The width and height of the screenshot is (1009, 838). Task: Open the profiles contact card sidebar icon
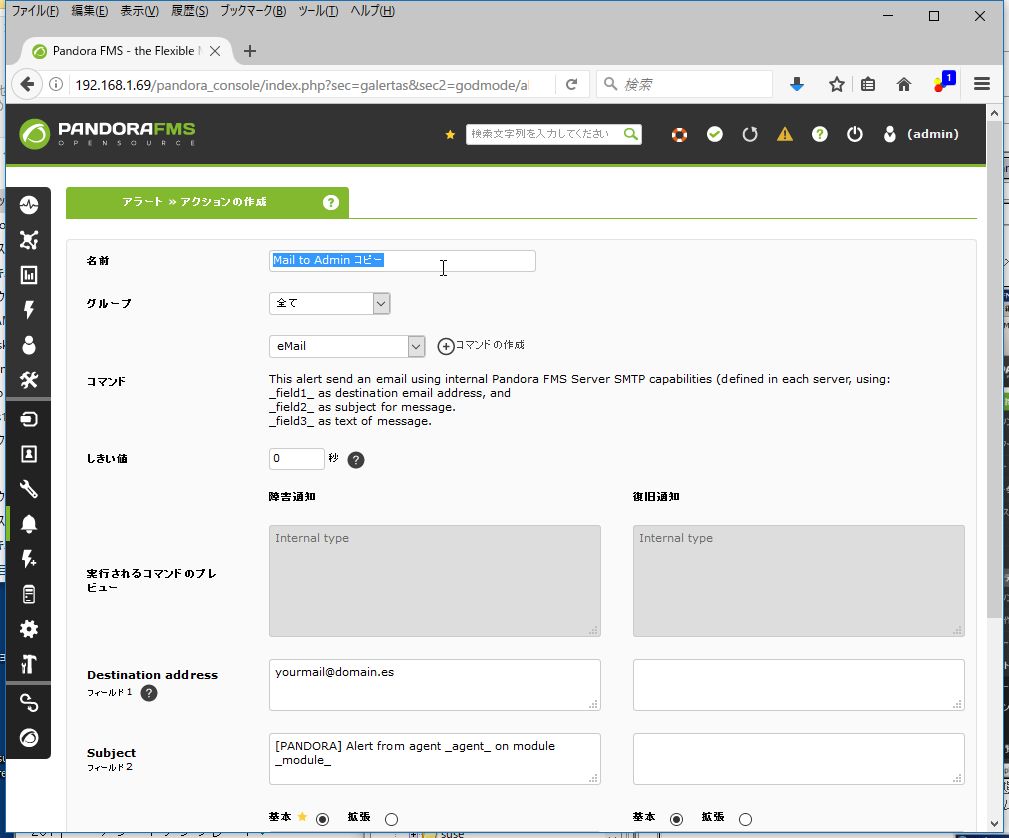(x=29, y=454)
